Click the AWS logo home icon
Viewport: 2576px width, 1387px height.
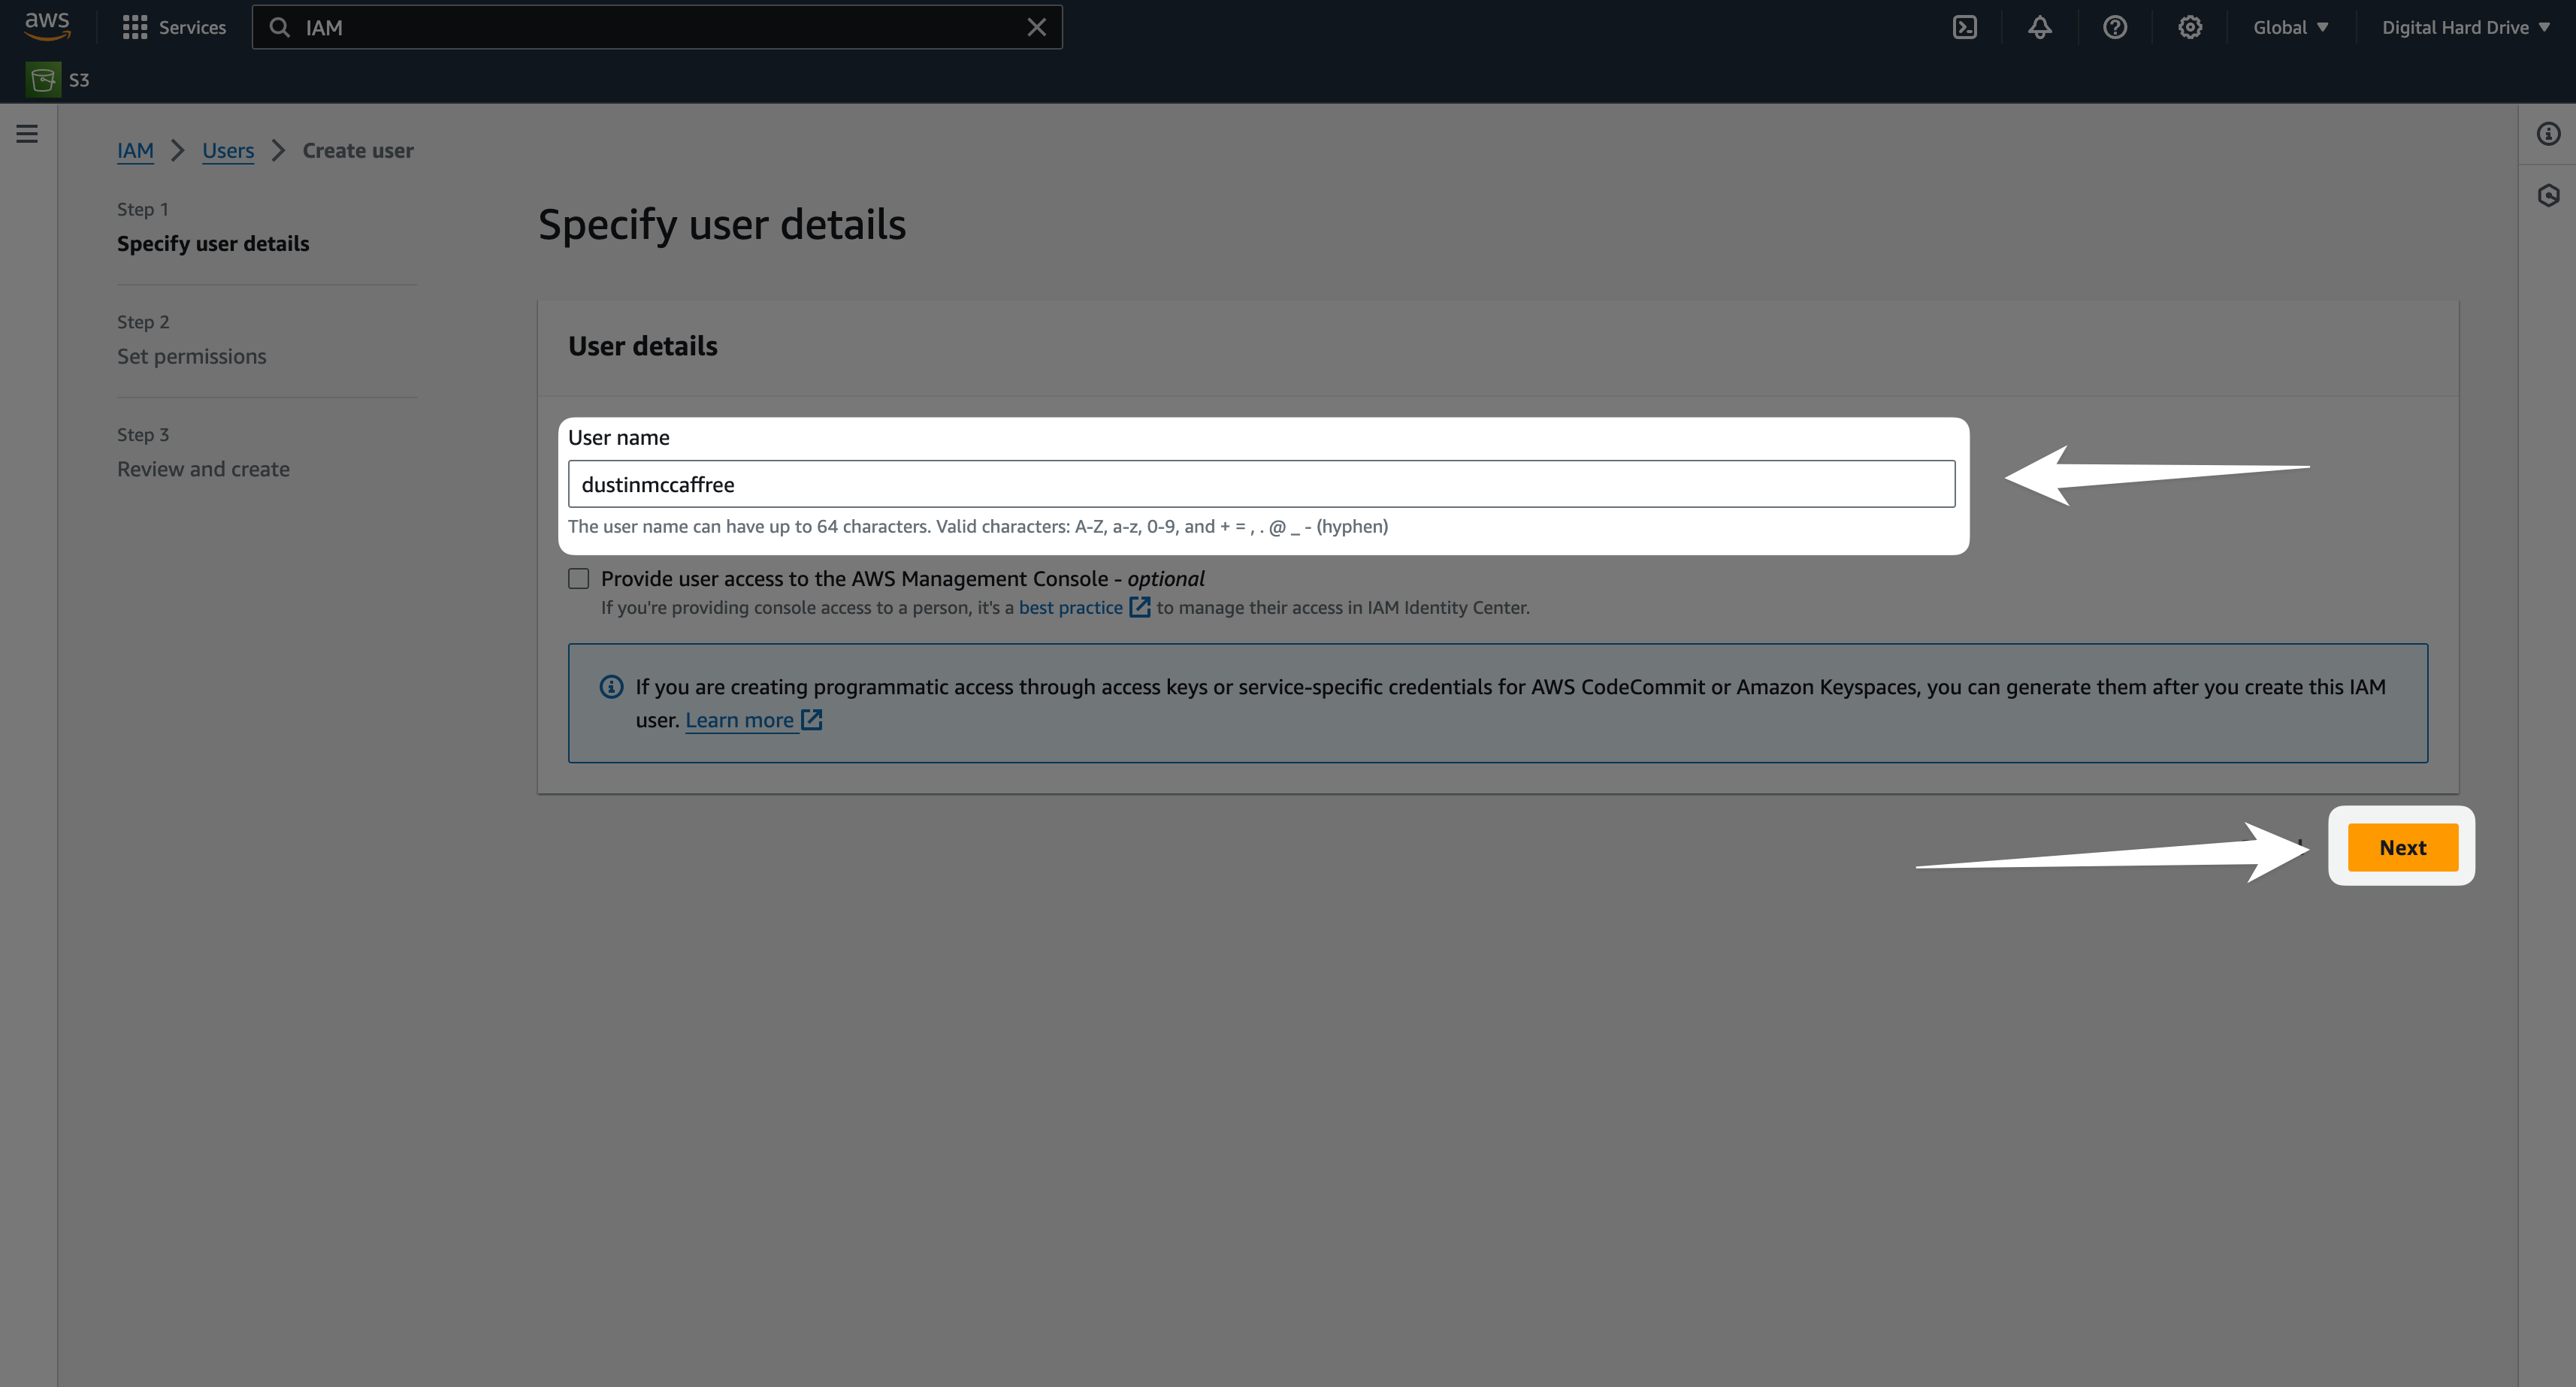[47, 26]
